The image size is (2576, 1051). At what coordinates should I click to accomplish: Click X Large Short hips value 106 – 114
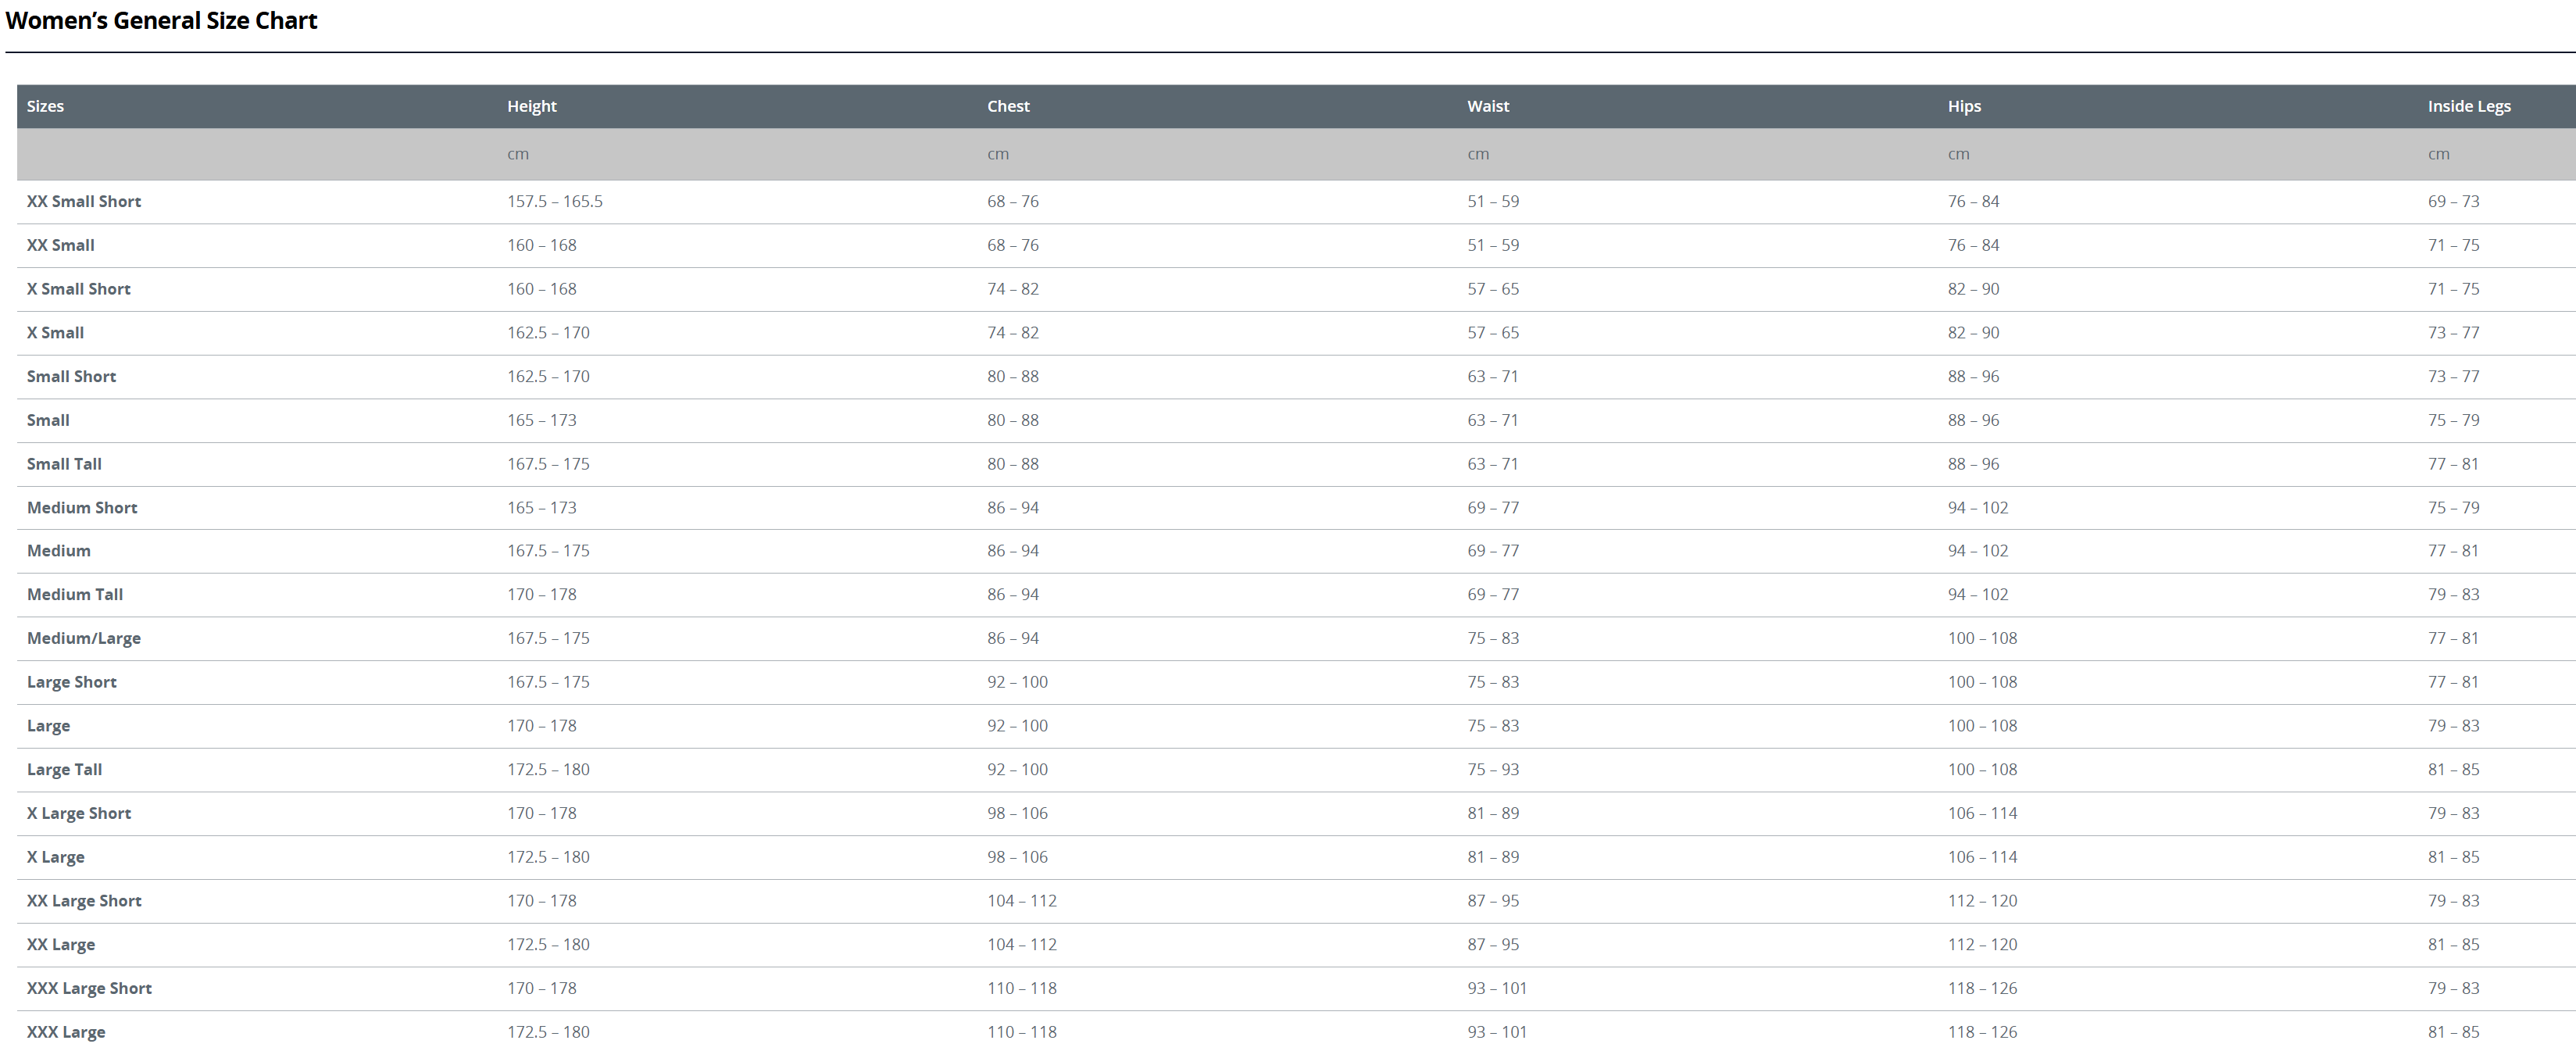[x=1982, y=813]
